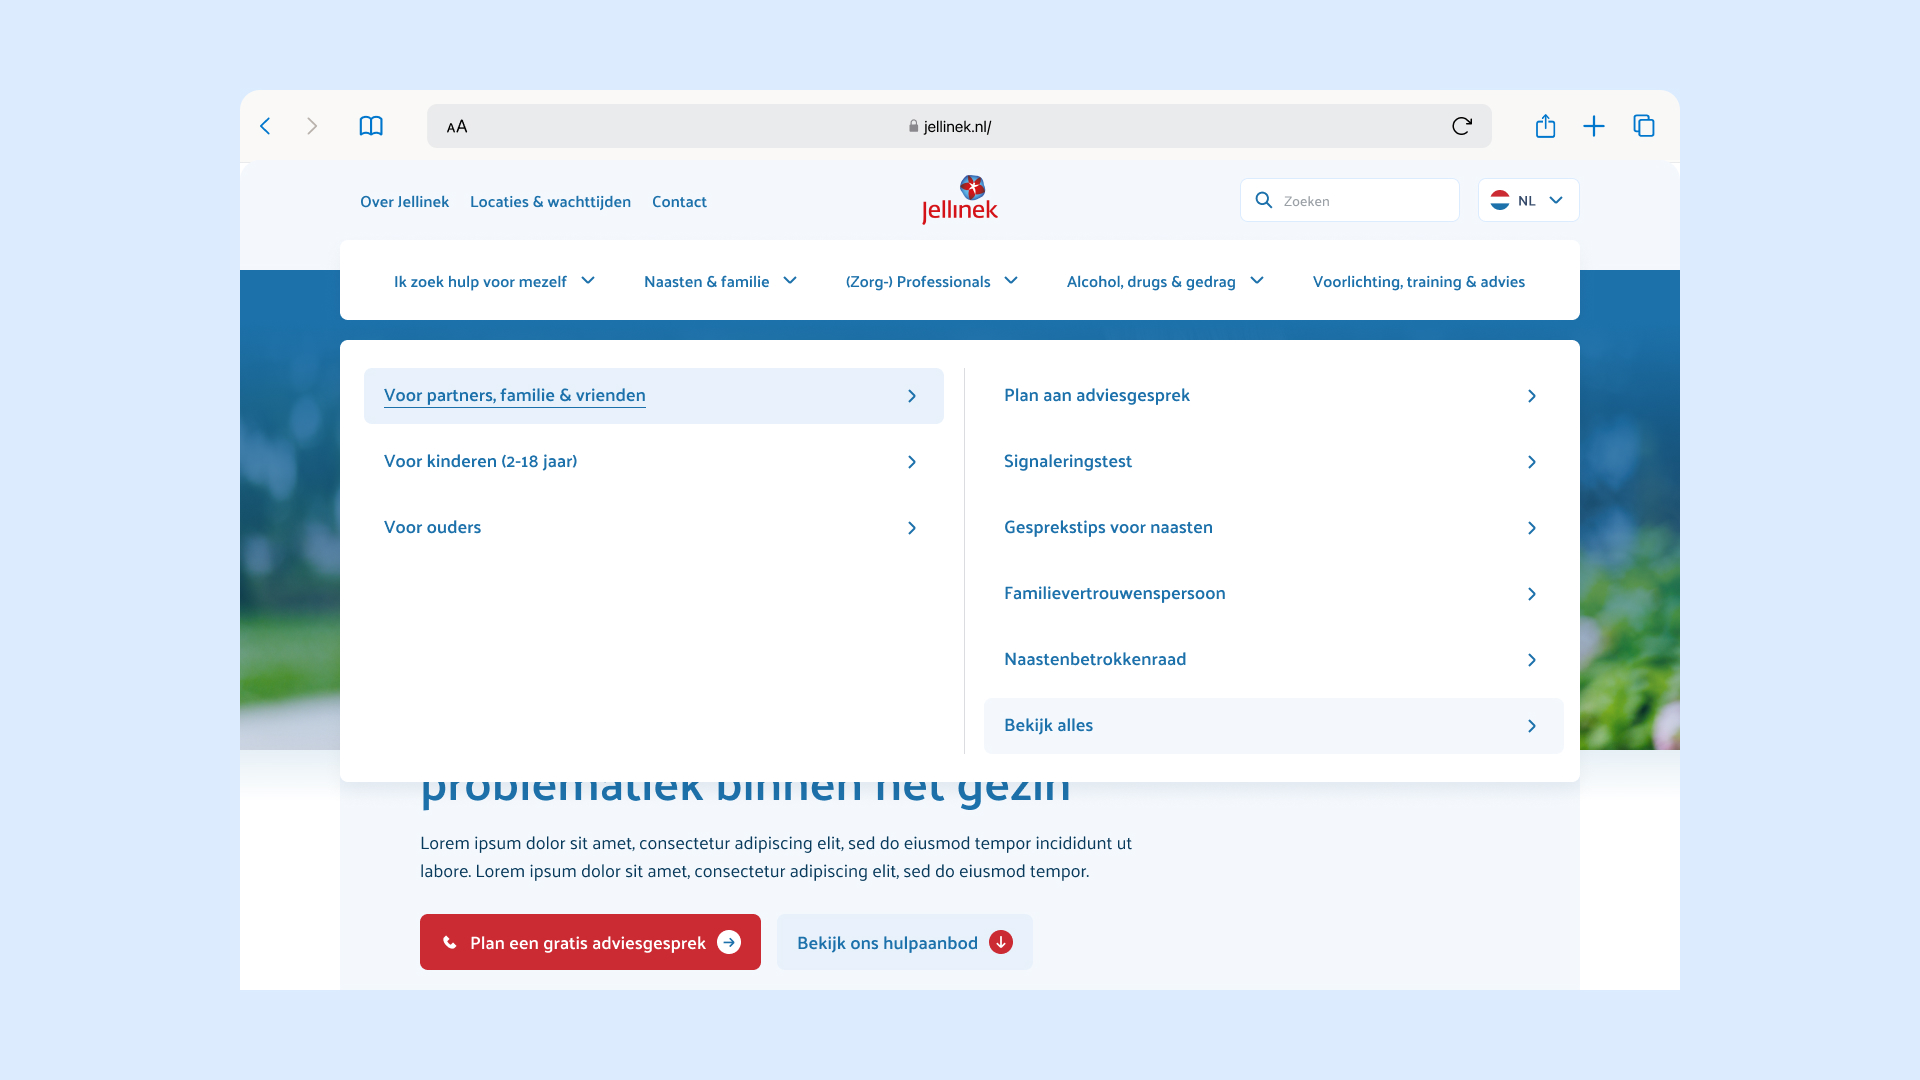Click the AA reader text size button
Image resolution: width=1920 pixels, height=1080 pixels.
(x=457, y=127)
